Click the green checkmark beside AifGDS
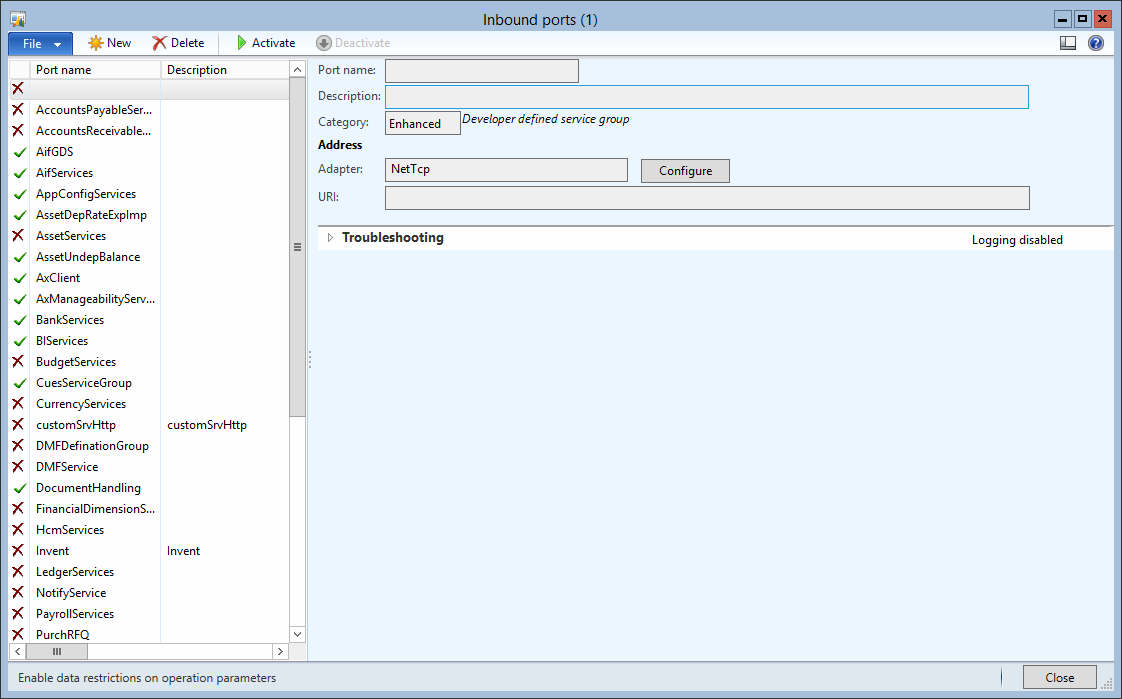The height and width of the screenshot is (699, 1122). coord(18,152)
